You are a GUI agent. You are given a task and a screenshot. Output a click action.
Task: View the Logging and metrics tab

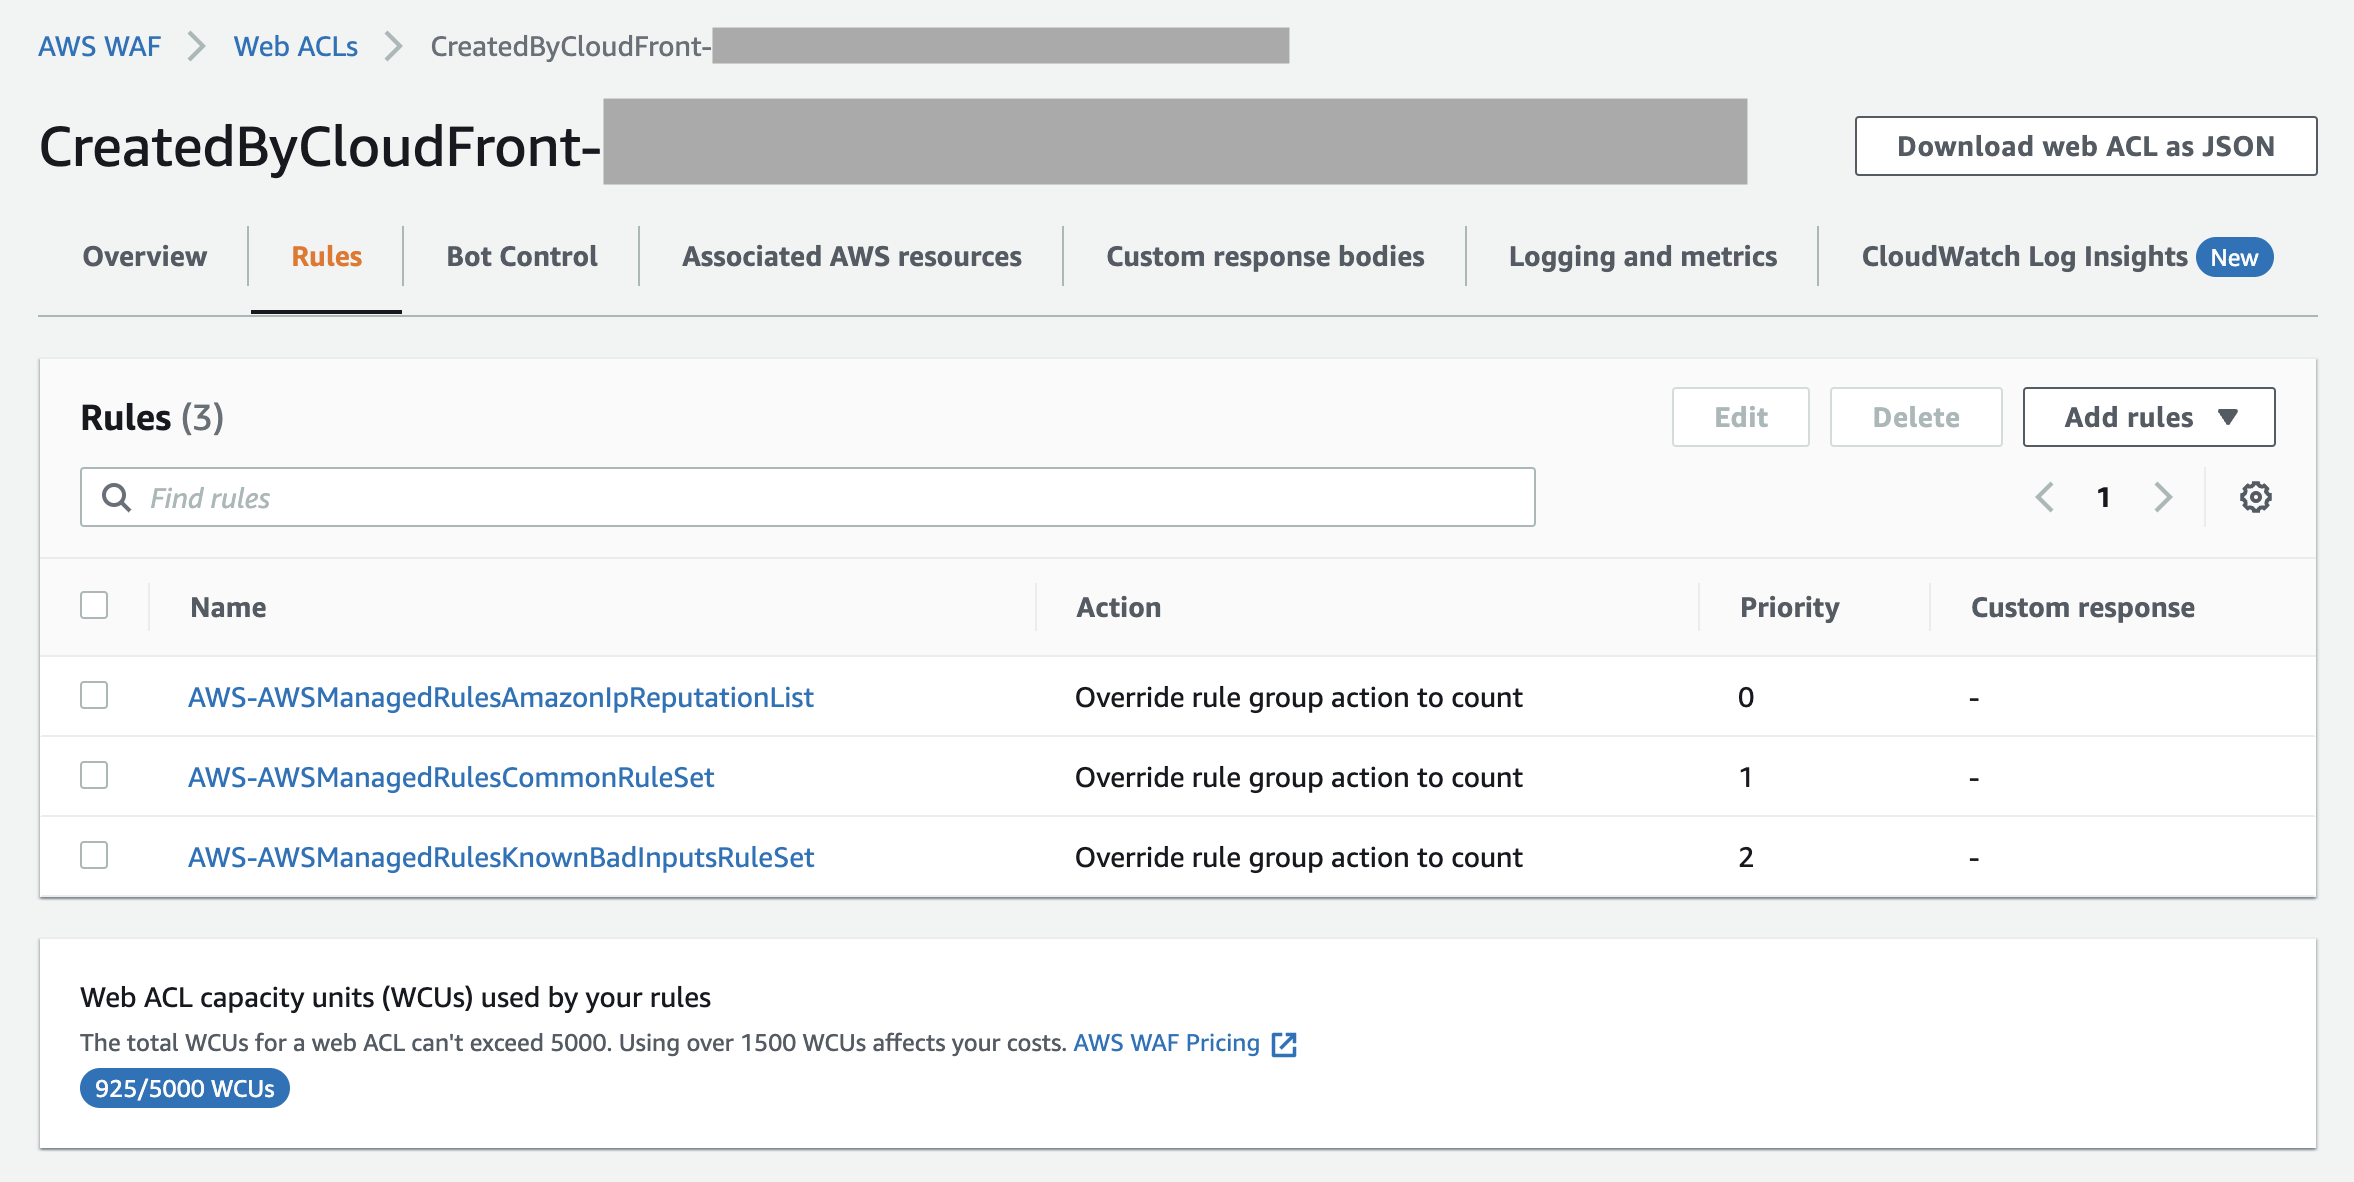1643,257
